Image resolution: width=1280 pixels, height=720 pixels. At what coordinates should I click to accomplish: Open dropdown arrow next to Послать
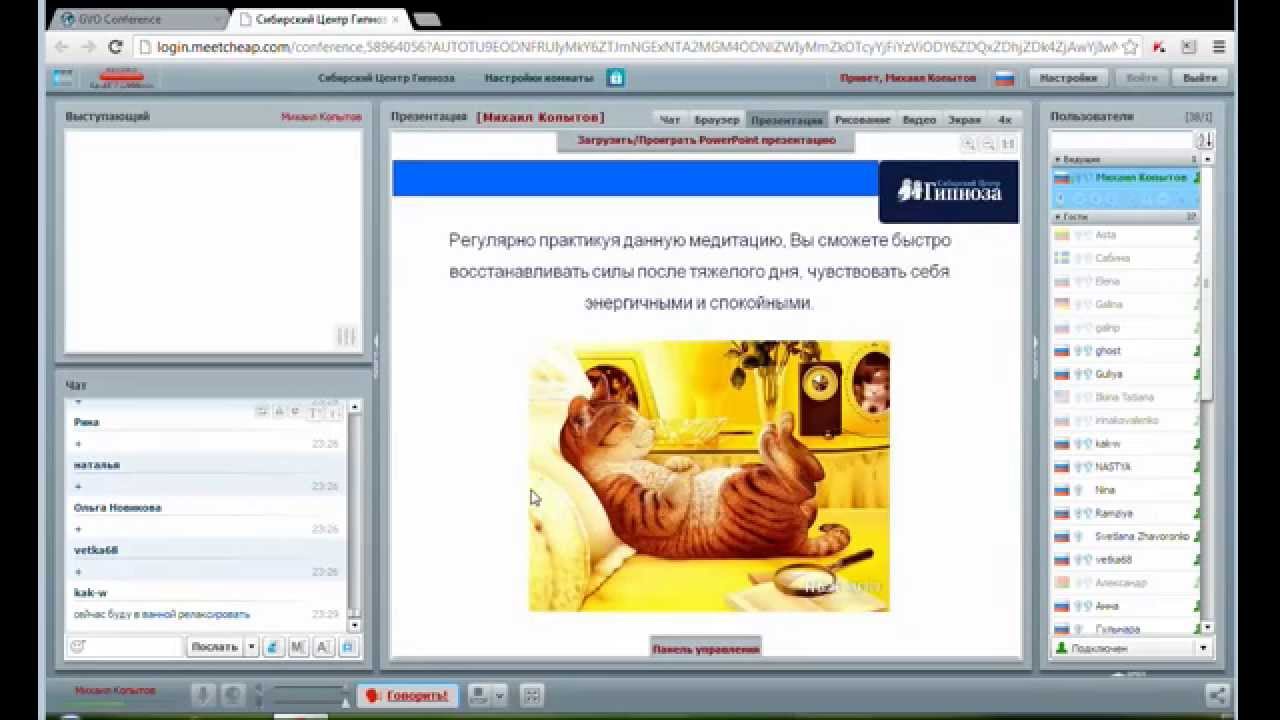point(252,647)
